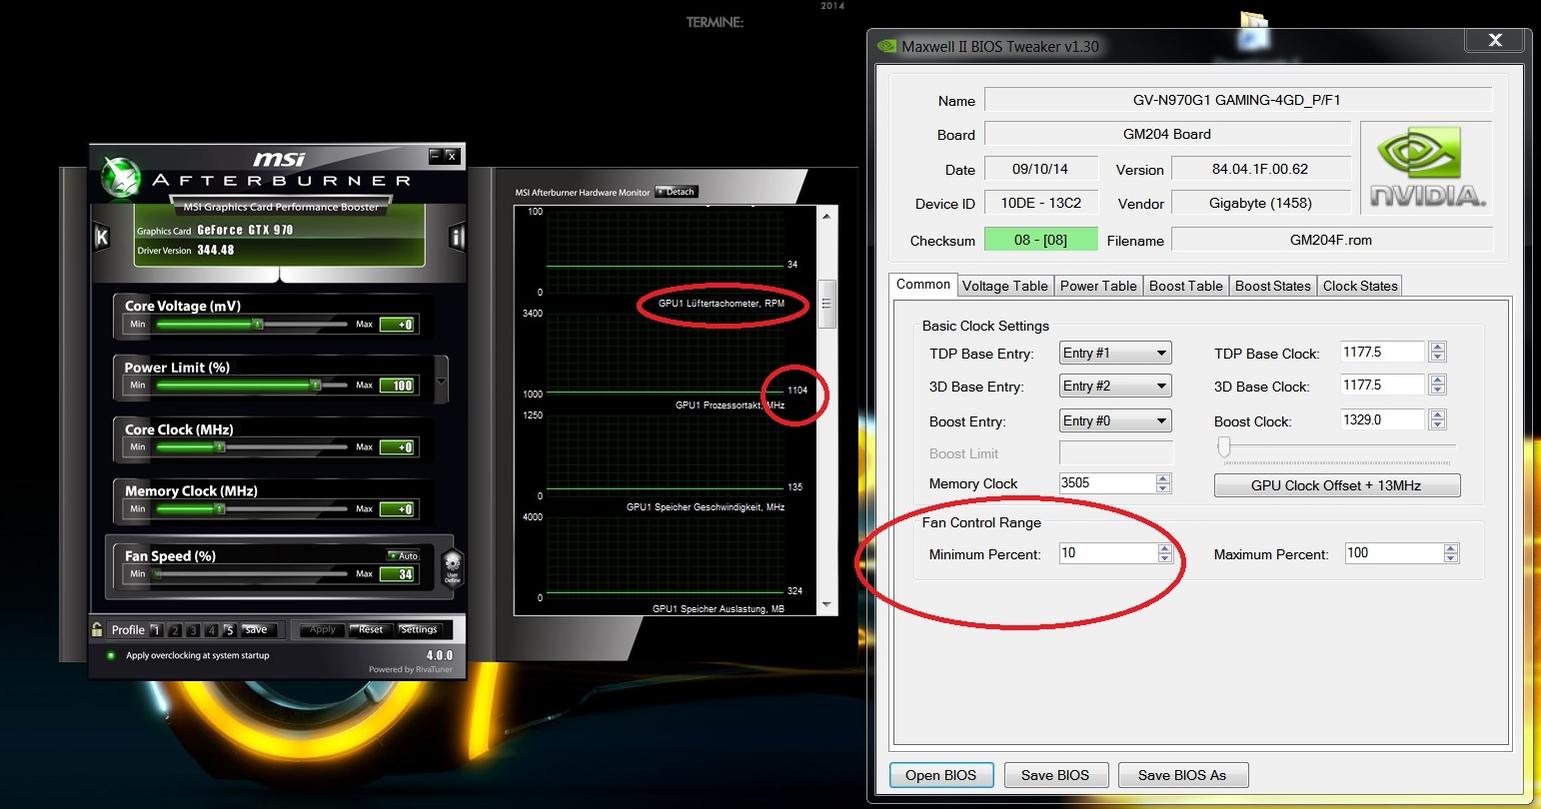
Task: Switch to the Common tab
Action: (x=923, y=284)
